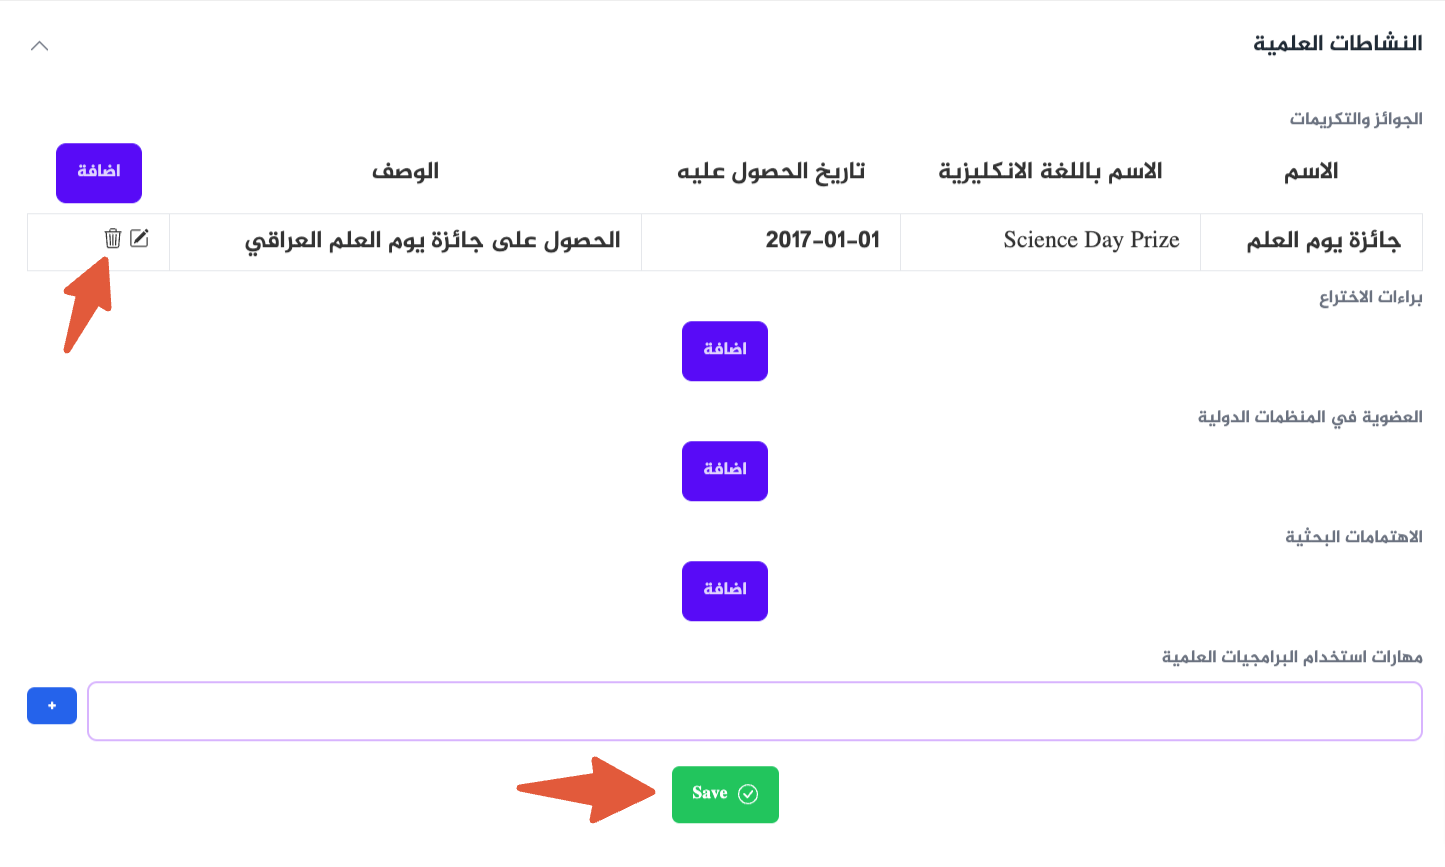Click the checkmark icon inside the Save button
The height and width of the screenshot is (867, 1445).
(x=745, y=793)
